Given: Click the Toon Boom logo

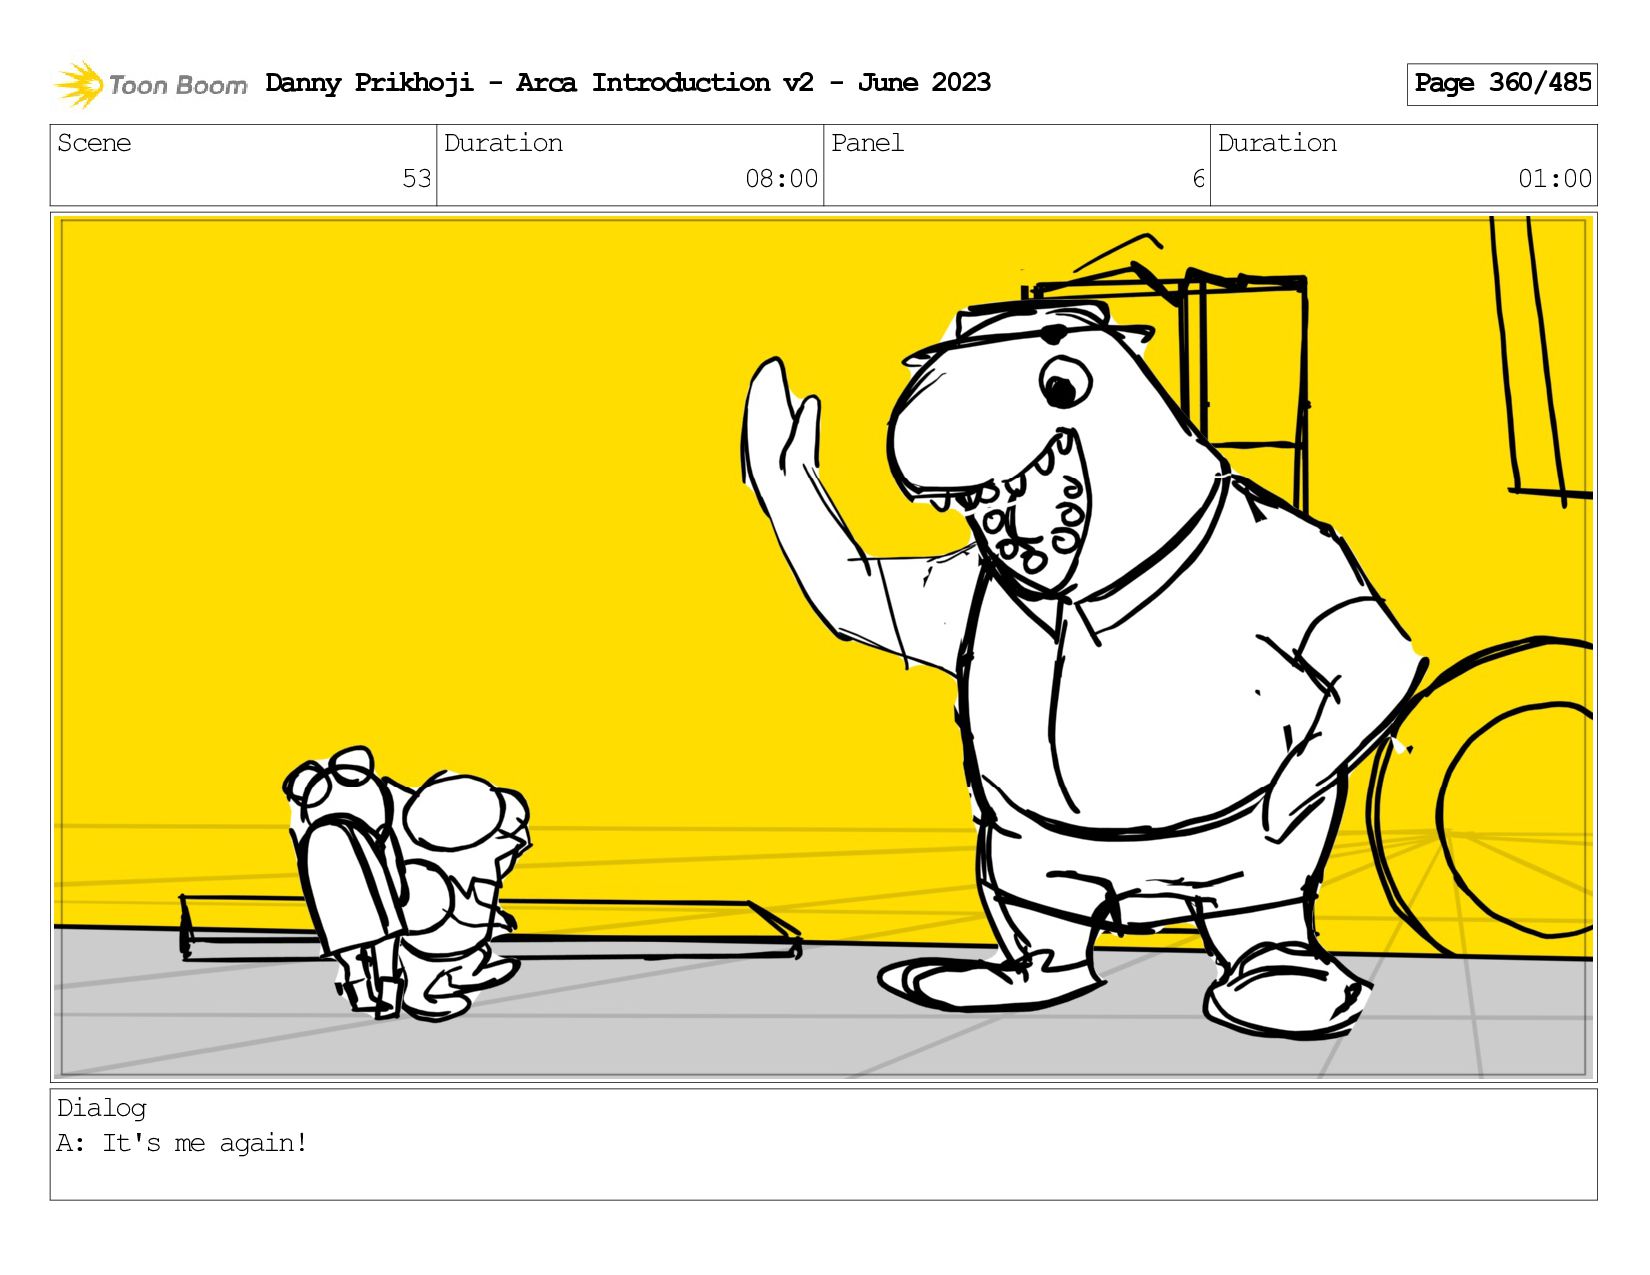Looking at the screenshot, I should coord(150,84).
